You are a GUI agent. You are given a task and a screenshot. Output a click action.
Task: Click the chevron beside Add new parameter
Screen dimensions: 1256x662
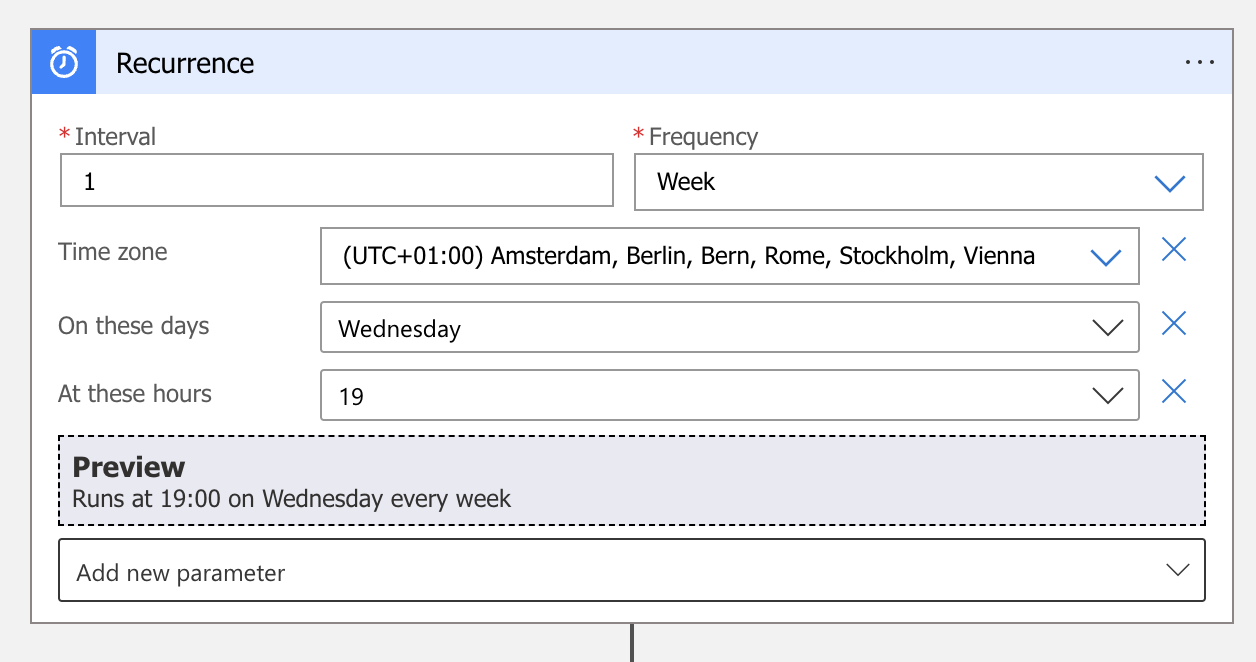(x=1177, y=570)
